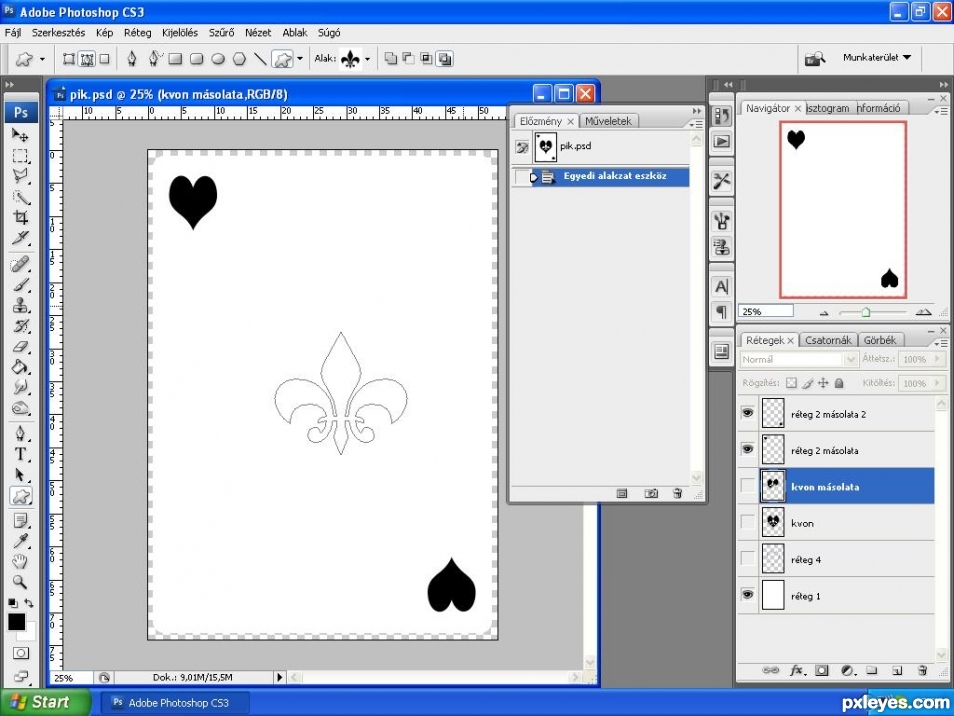Select the Zoom magnifier tool

[20, 582]
